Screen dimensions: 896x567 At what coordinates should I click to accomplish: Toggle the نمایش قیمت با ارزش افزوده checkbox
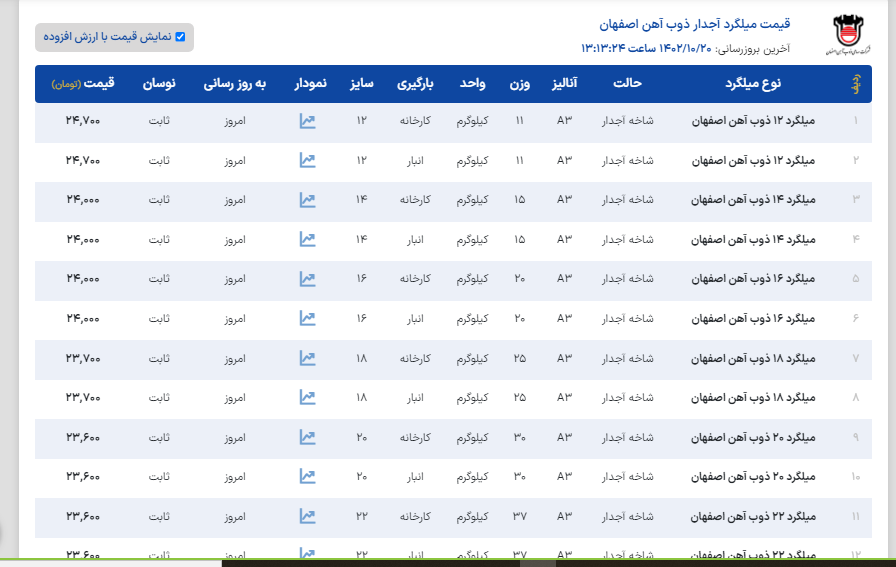coord(180,37)
